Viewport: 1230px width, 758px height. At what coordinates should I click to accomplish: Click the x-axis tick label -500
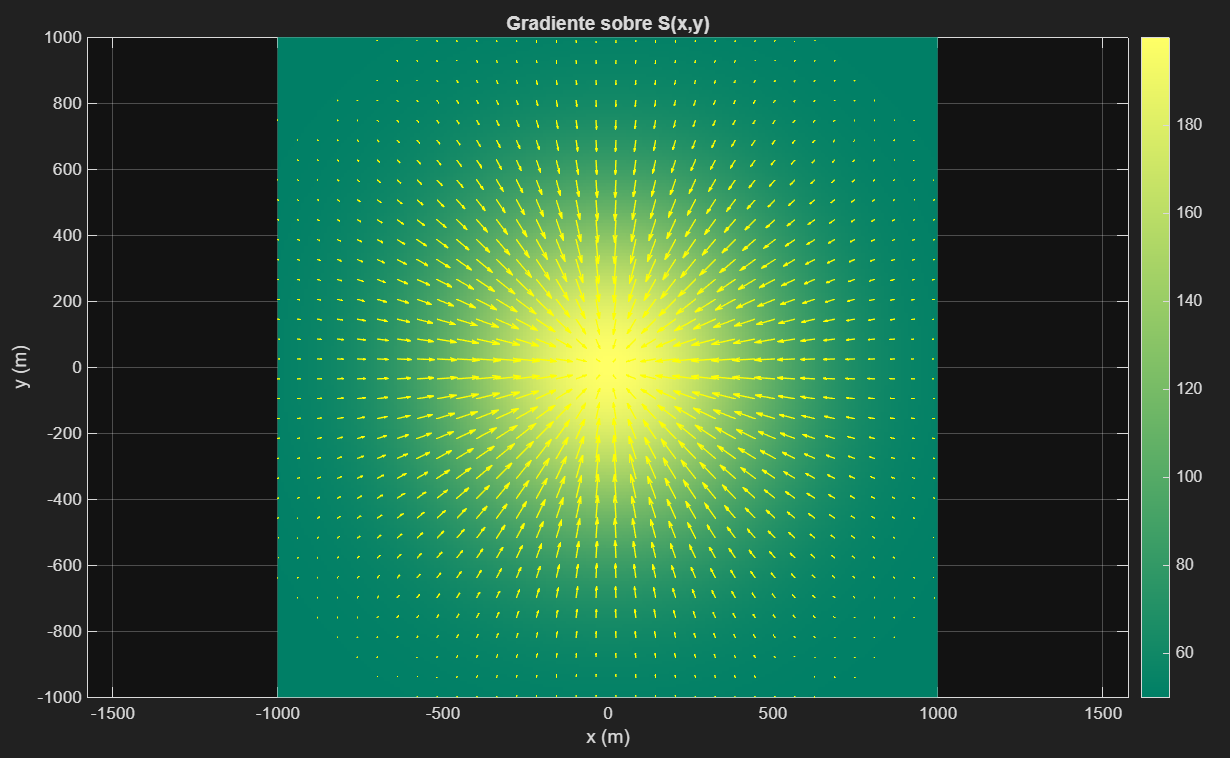tap(442, 713)
